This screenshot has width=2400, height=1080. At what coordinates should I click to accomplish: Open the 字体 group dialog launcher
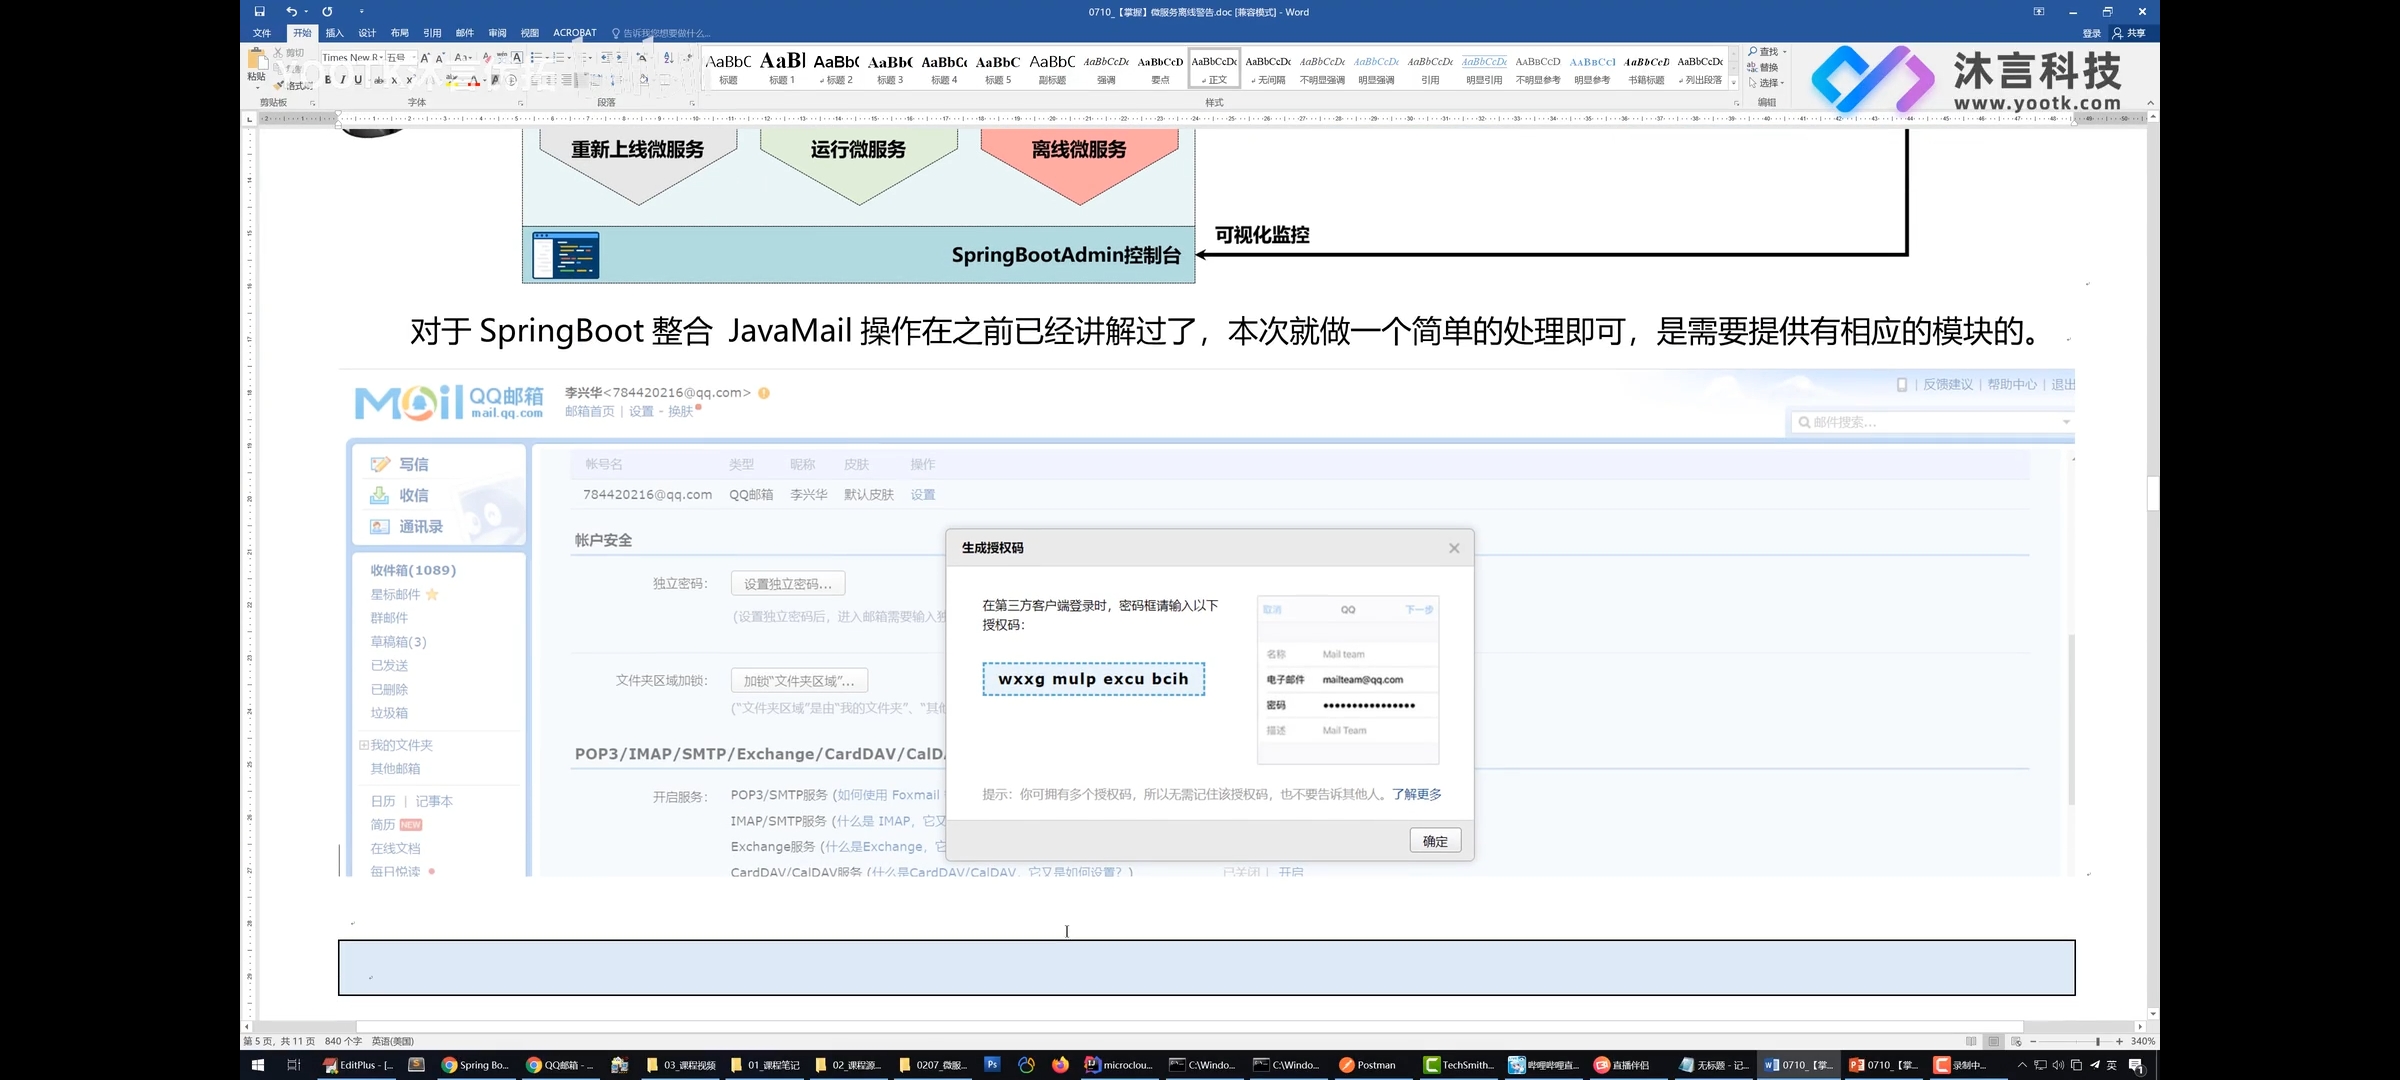(520, 103)
